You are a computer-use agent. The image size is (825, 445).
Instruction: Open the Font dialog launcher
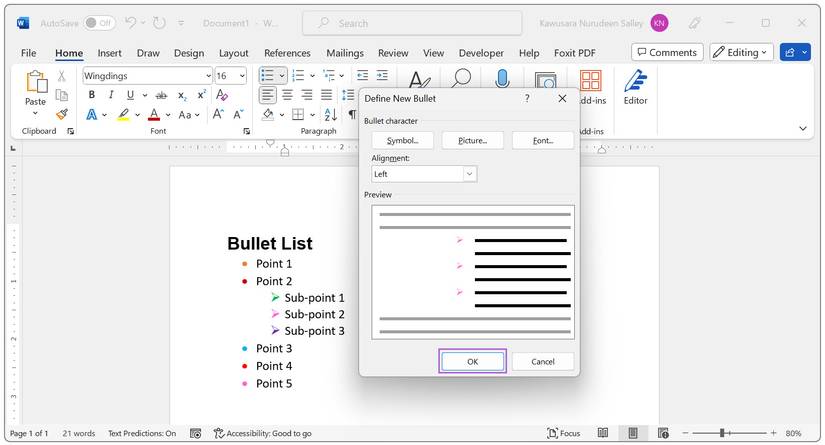pyautogui.click(x=246, y=132)
